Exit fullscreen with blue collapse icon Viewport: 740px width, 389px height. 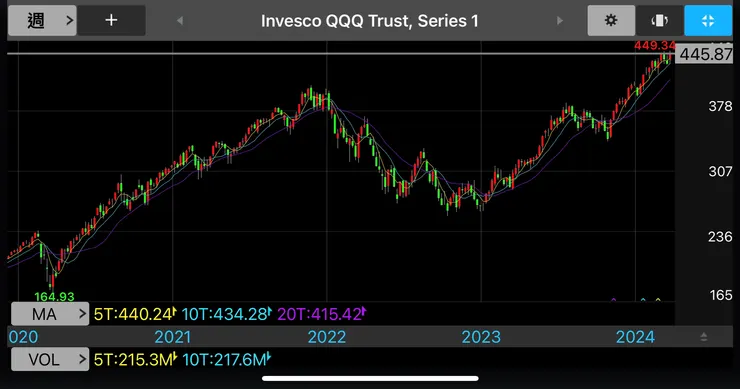pos(708,20)
